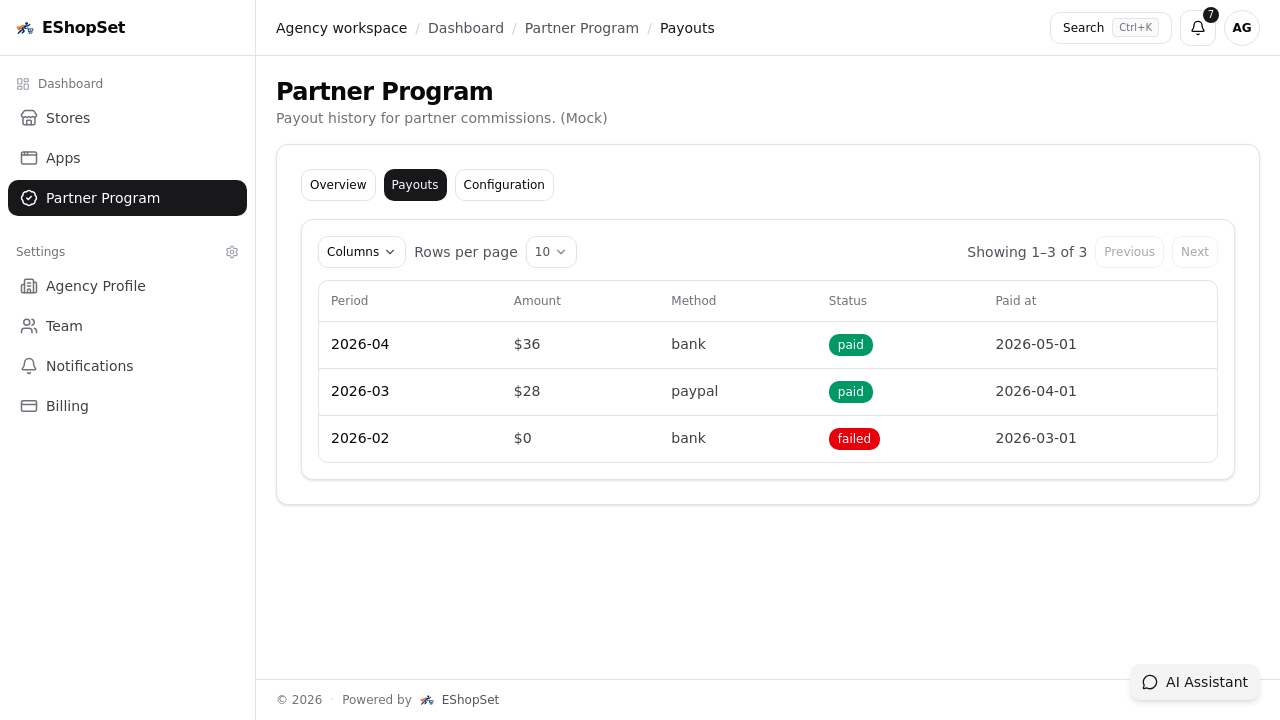
Task: Click the Partner Program badge check icon
Action: click(x=29, y=198)
